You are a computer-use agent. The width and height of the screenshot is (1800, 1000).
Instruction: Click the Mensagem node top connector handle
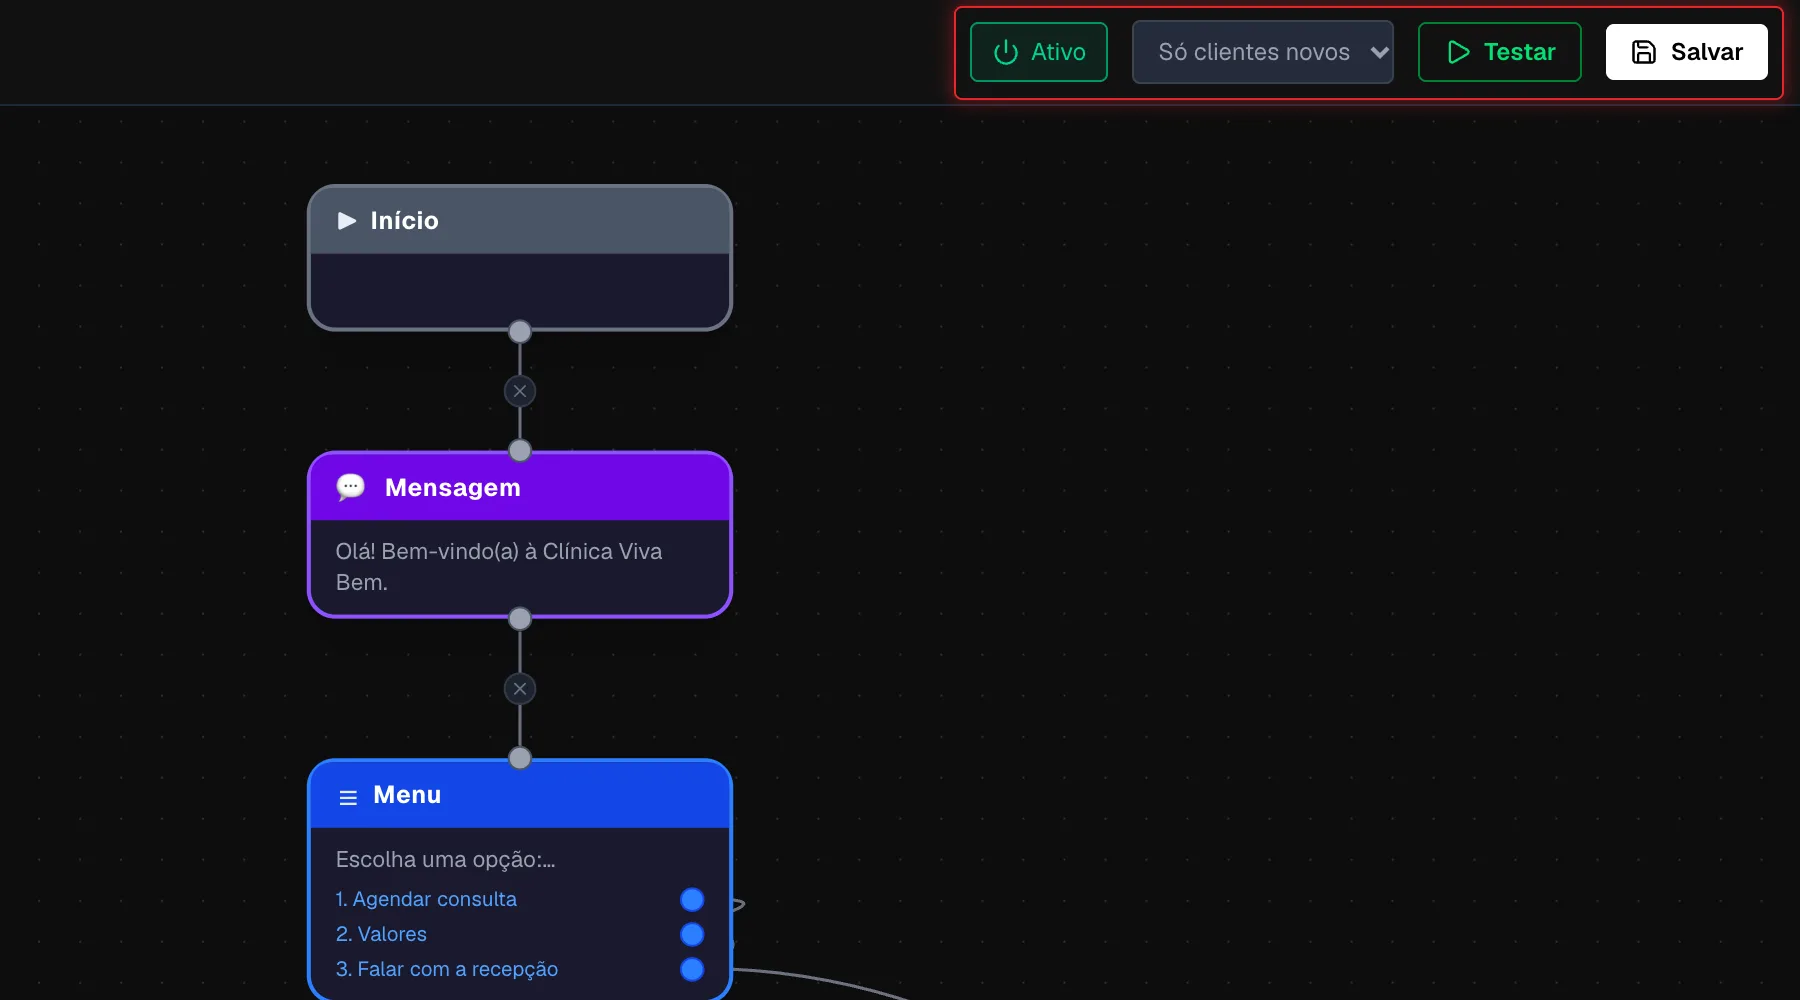click(x=520, y=451)
